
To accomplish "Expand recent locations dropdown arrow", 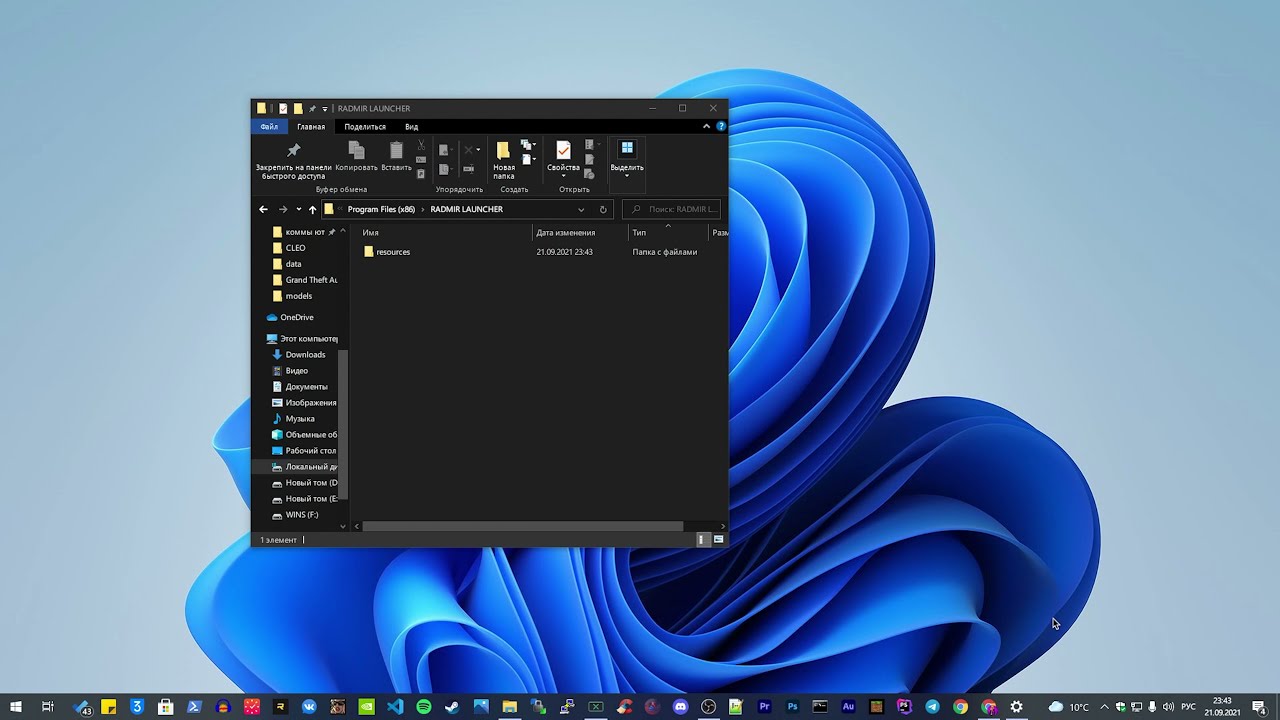I will [x=298, y=209].
